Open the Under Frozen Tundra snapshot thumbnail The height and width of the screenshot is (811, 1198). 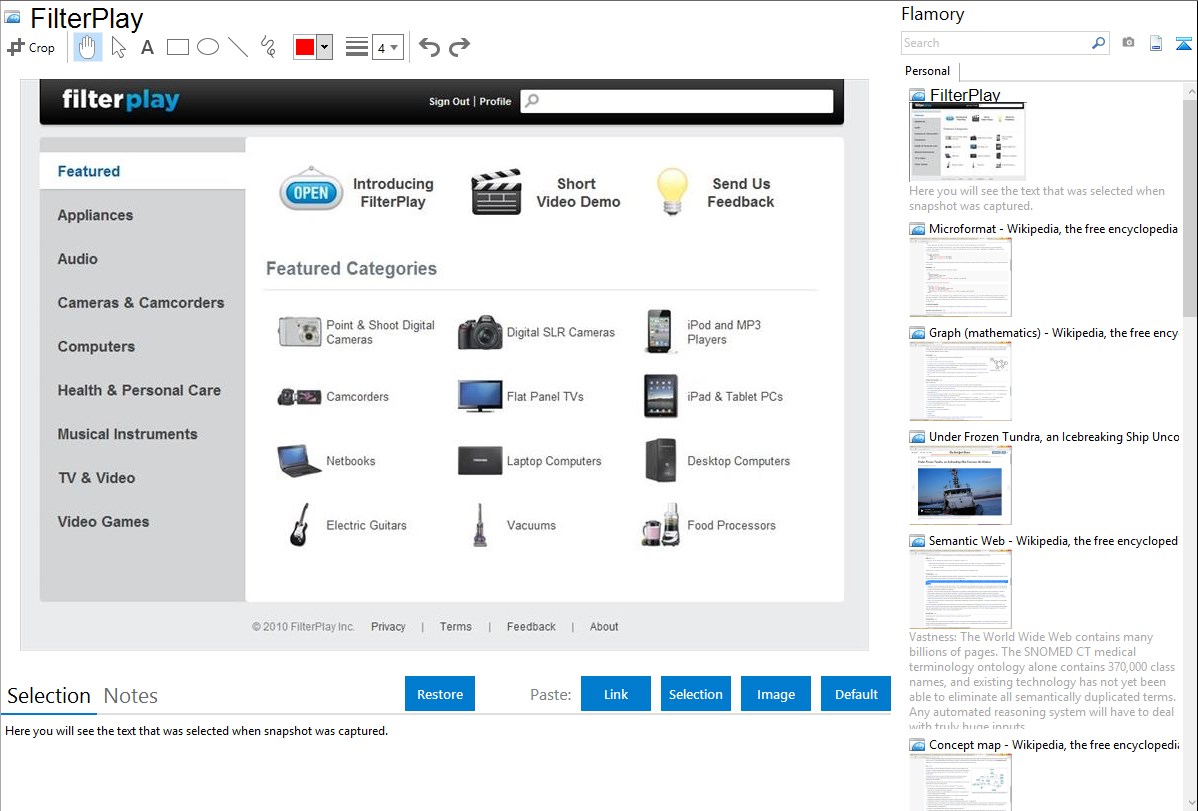point(960,485)
